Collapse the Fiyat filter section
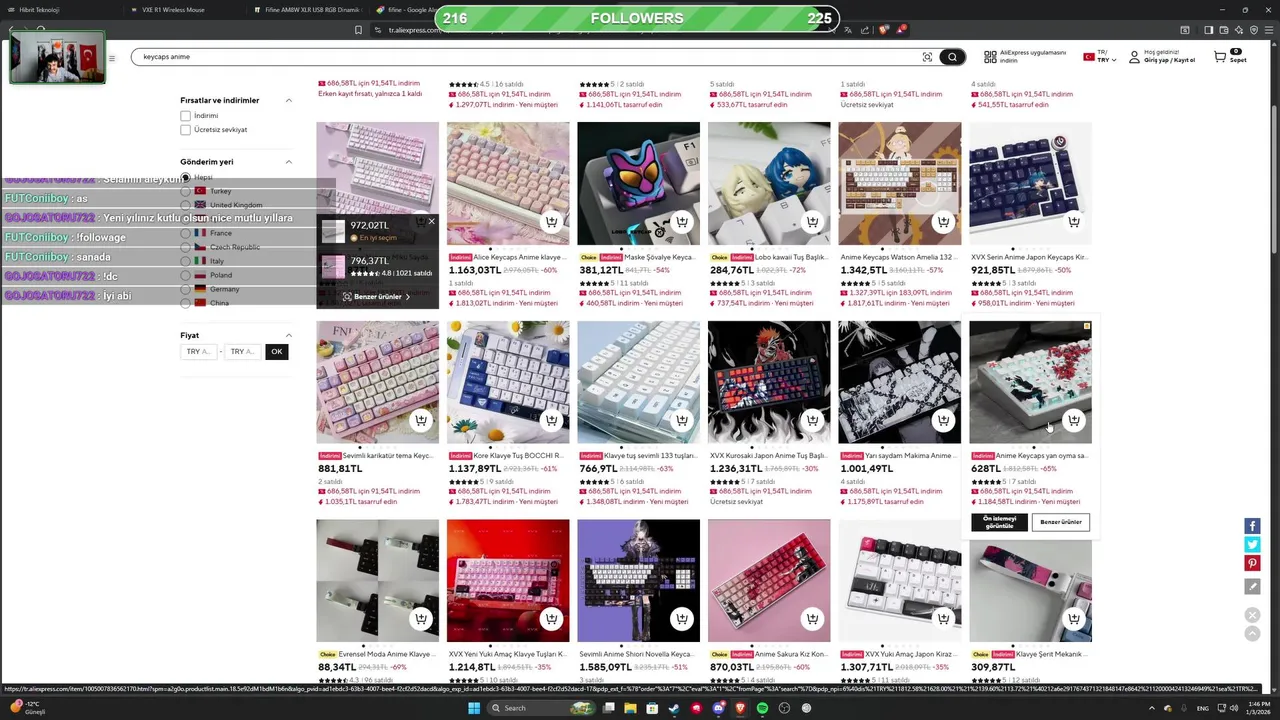This screenshot has width=1280, height=720. click(289, 336)
